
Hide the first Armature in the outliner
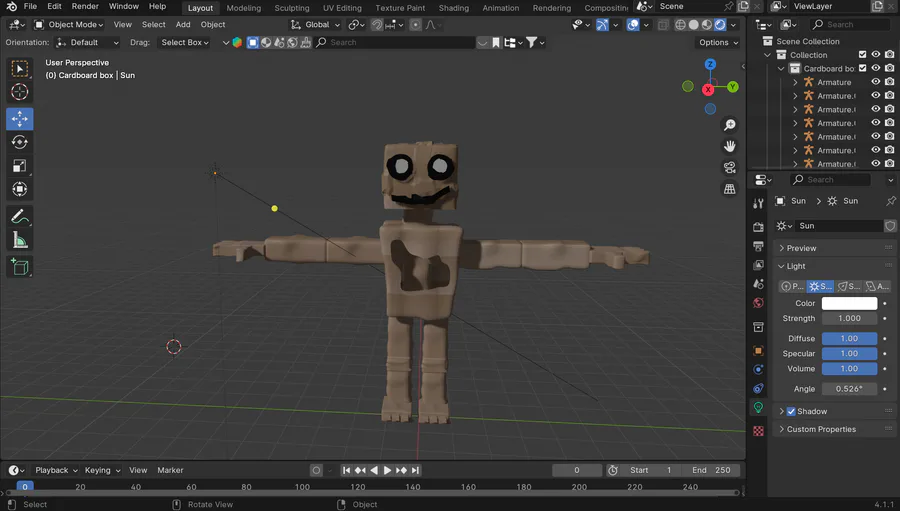click(x=876, y=82)
